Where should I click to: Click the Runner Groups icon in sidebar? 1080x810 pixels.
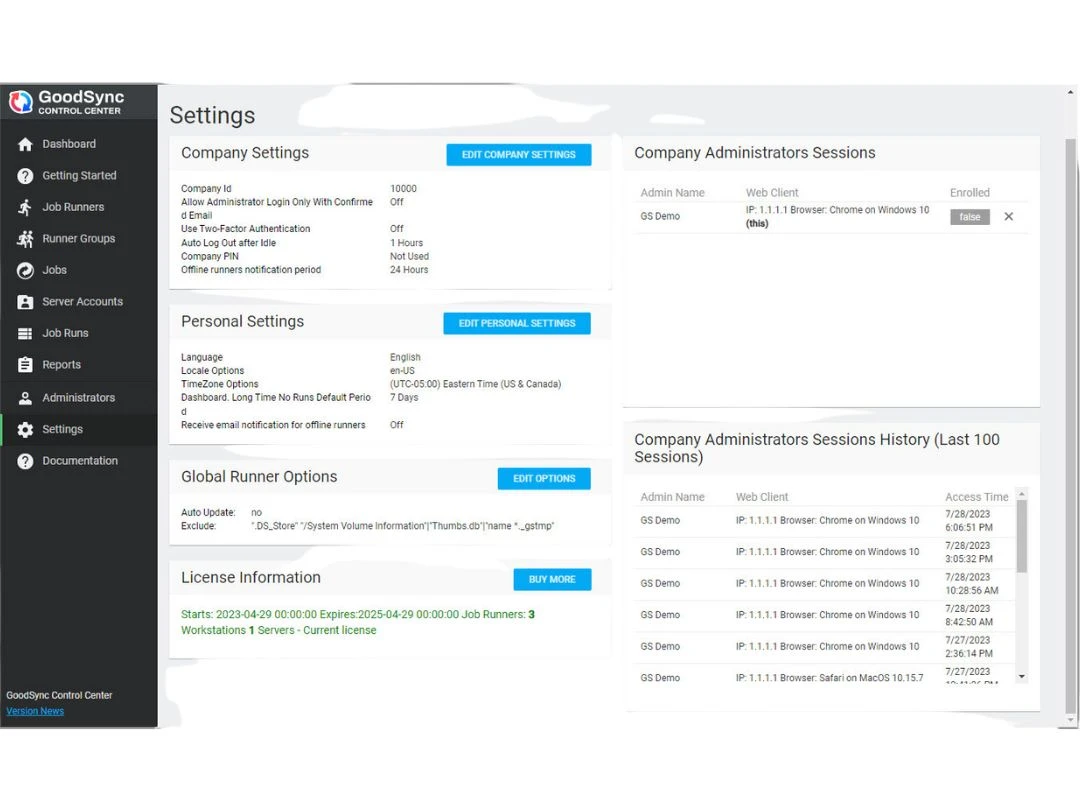(25, 239)
